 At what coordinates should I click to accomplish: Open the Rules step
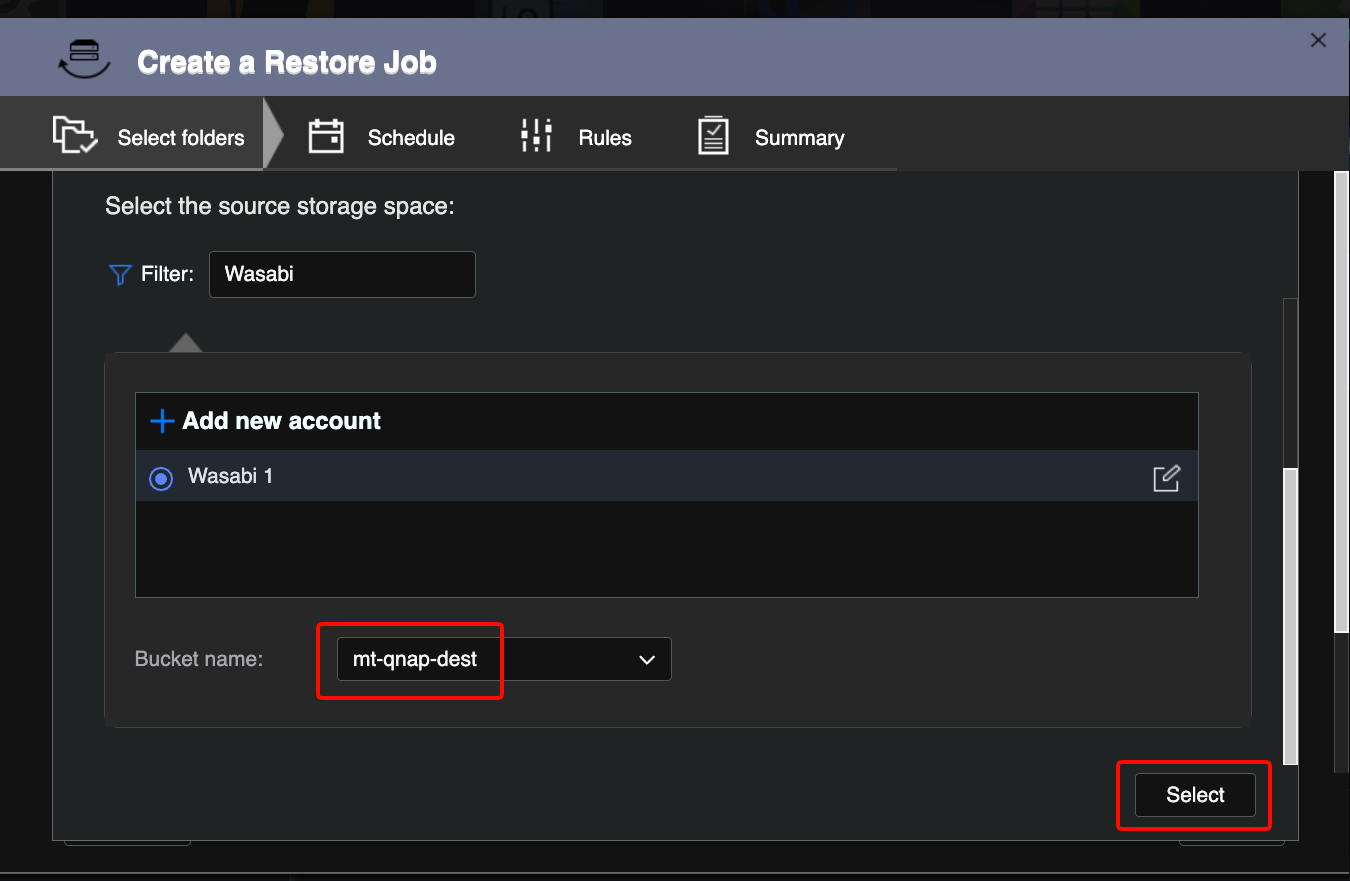[x=577, y=137]
